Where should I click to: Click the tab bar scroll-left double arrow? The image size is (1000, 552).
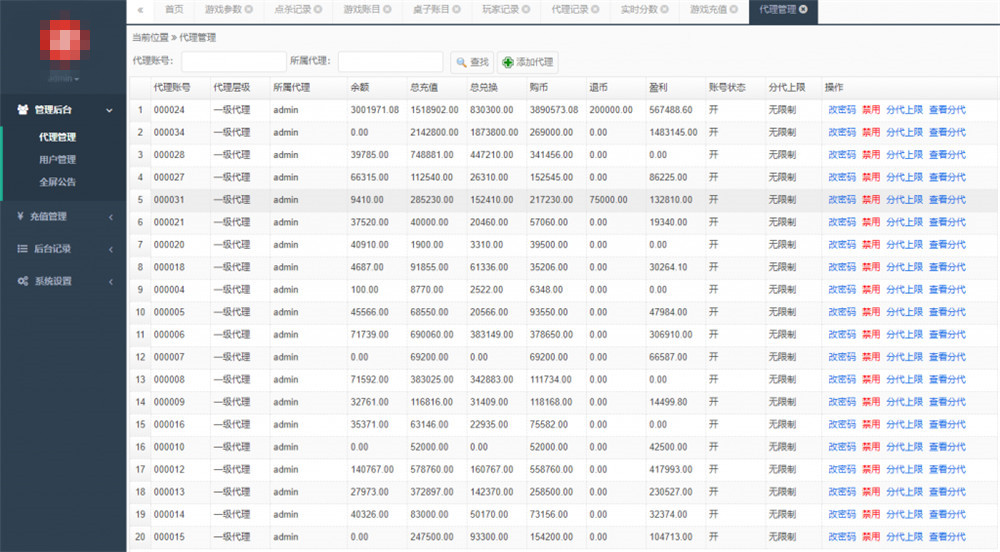tap(140, 10)
